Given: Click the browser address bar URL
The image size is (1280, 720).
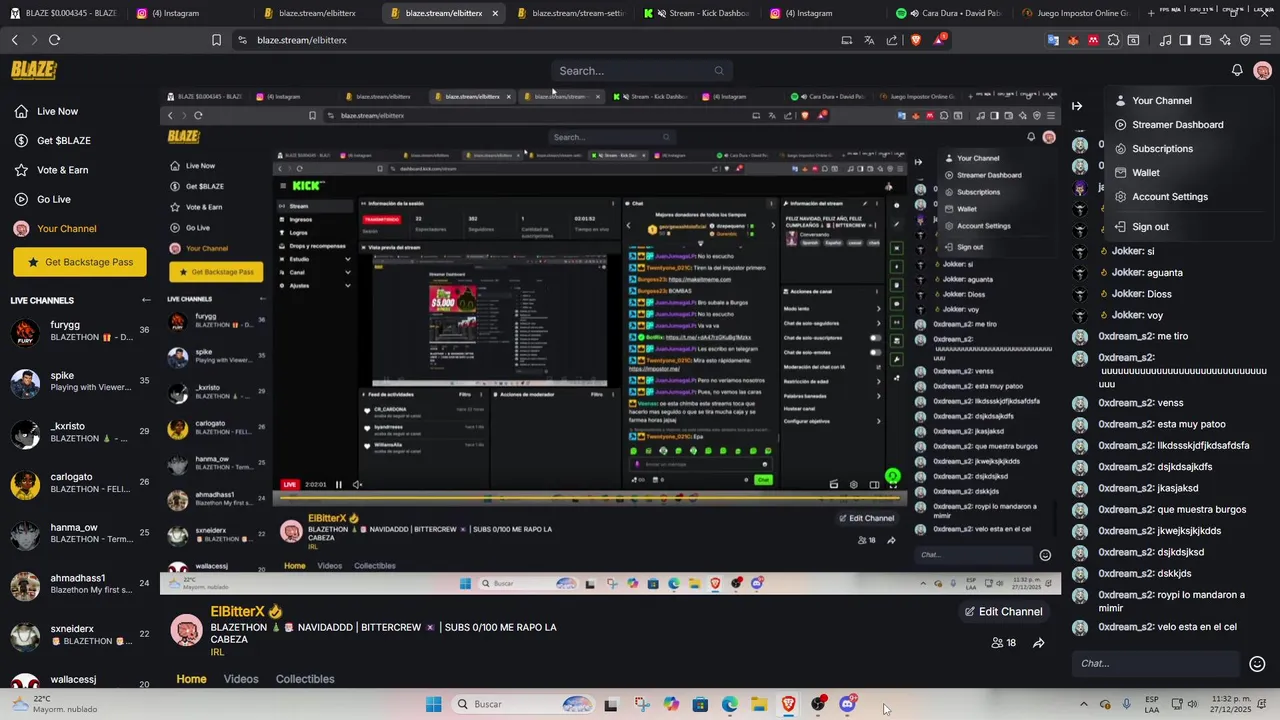Looking at the screenshot, I should [x=302, y=40].
